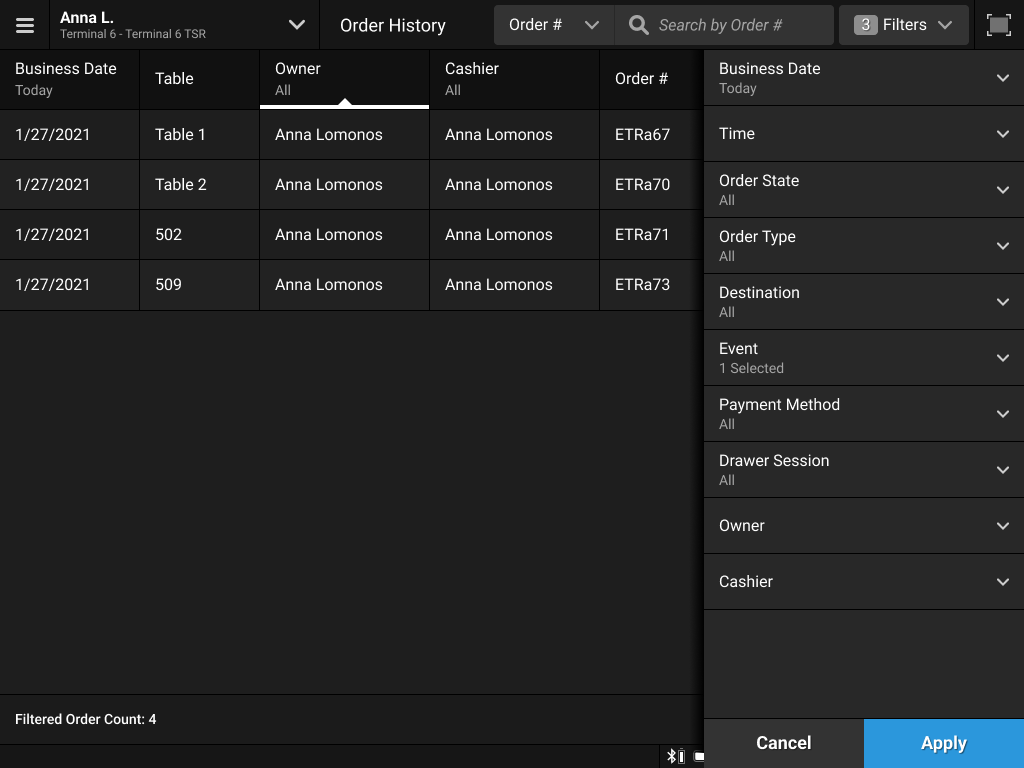Open the Order # search type dropdown
The height and width of the screenshot is (768, 1024).
553,25
